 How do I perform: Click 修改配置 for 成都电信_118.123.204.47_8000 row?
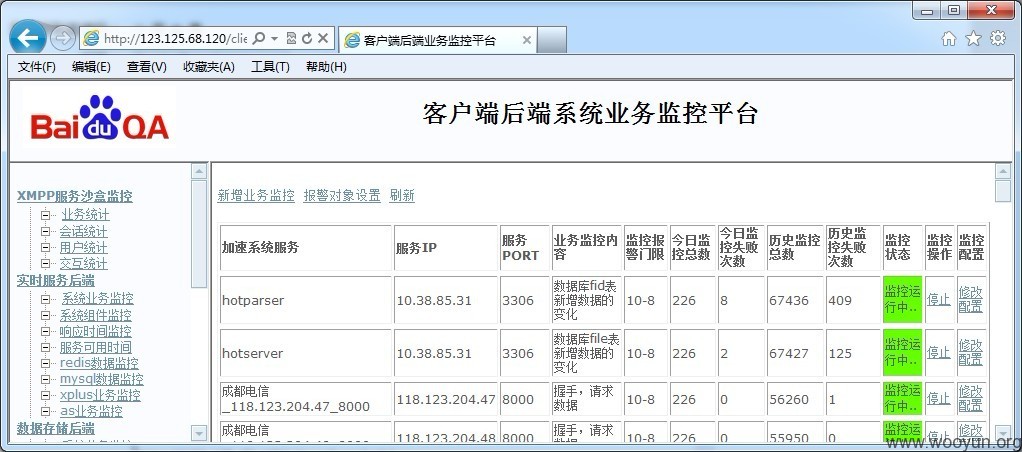point(971,399)
